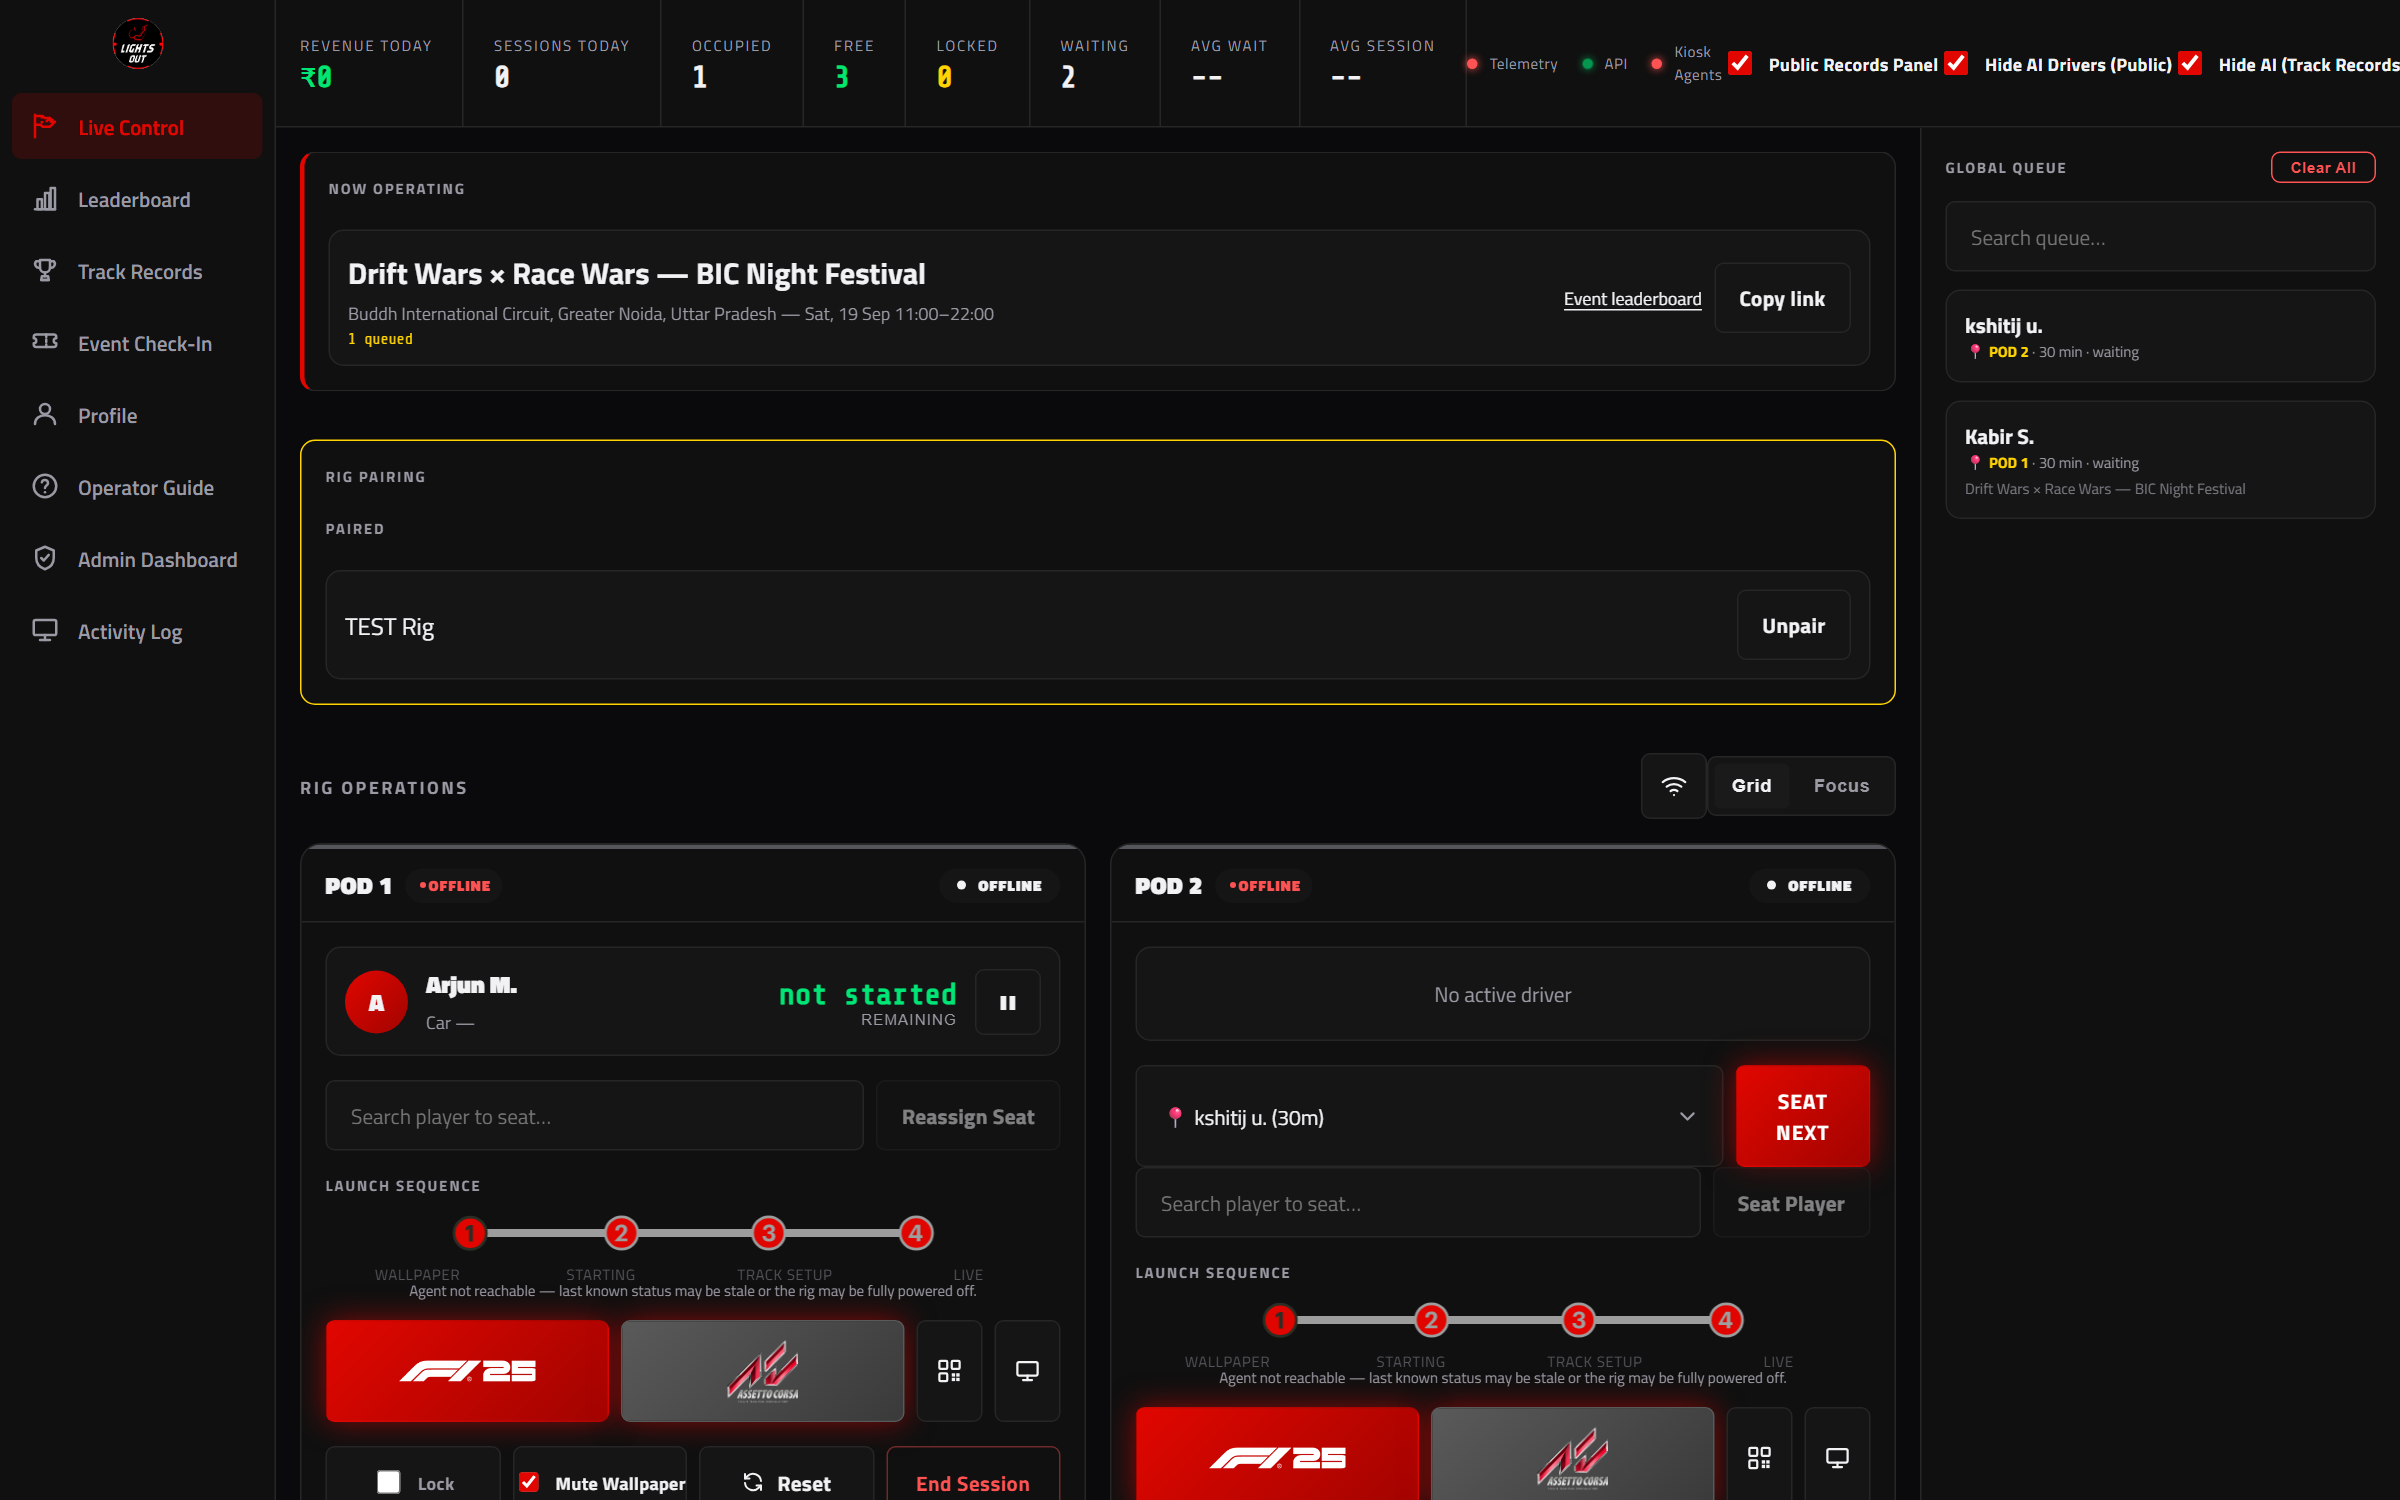The width and height of the screenshot is (2400, 1500).
Task: Open the Event leaderboard link
Action: (1632, 299)
